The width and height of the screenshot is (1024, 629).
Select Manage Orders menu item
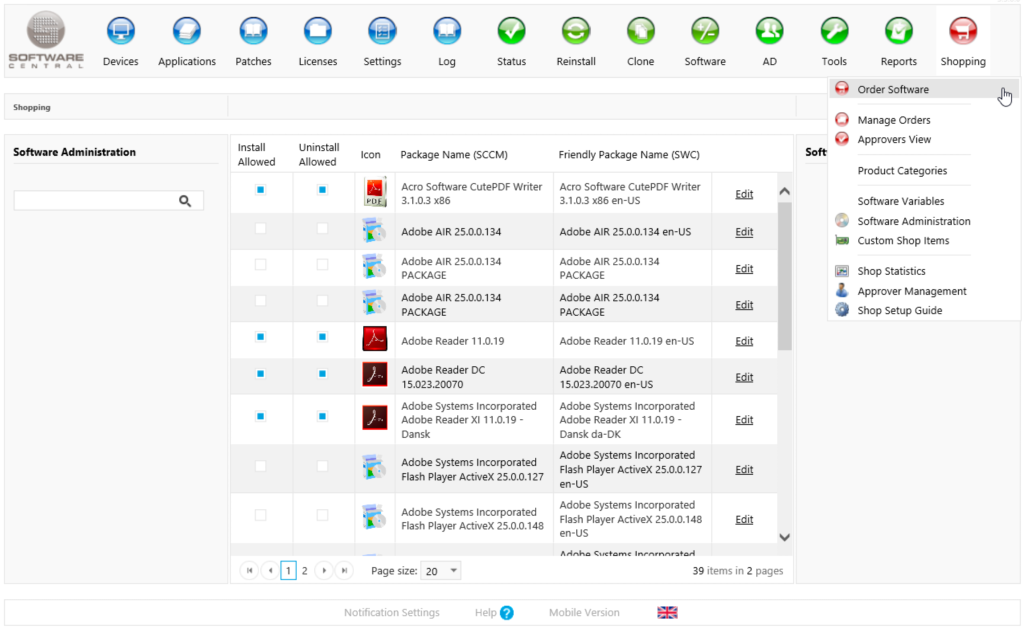893,120
